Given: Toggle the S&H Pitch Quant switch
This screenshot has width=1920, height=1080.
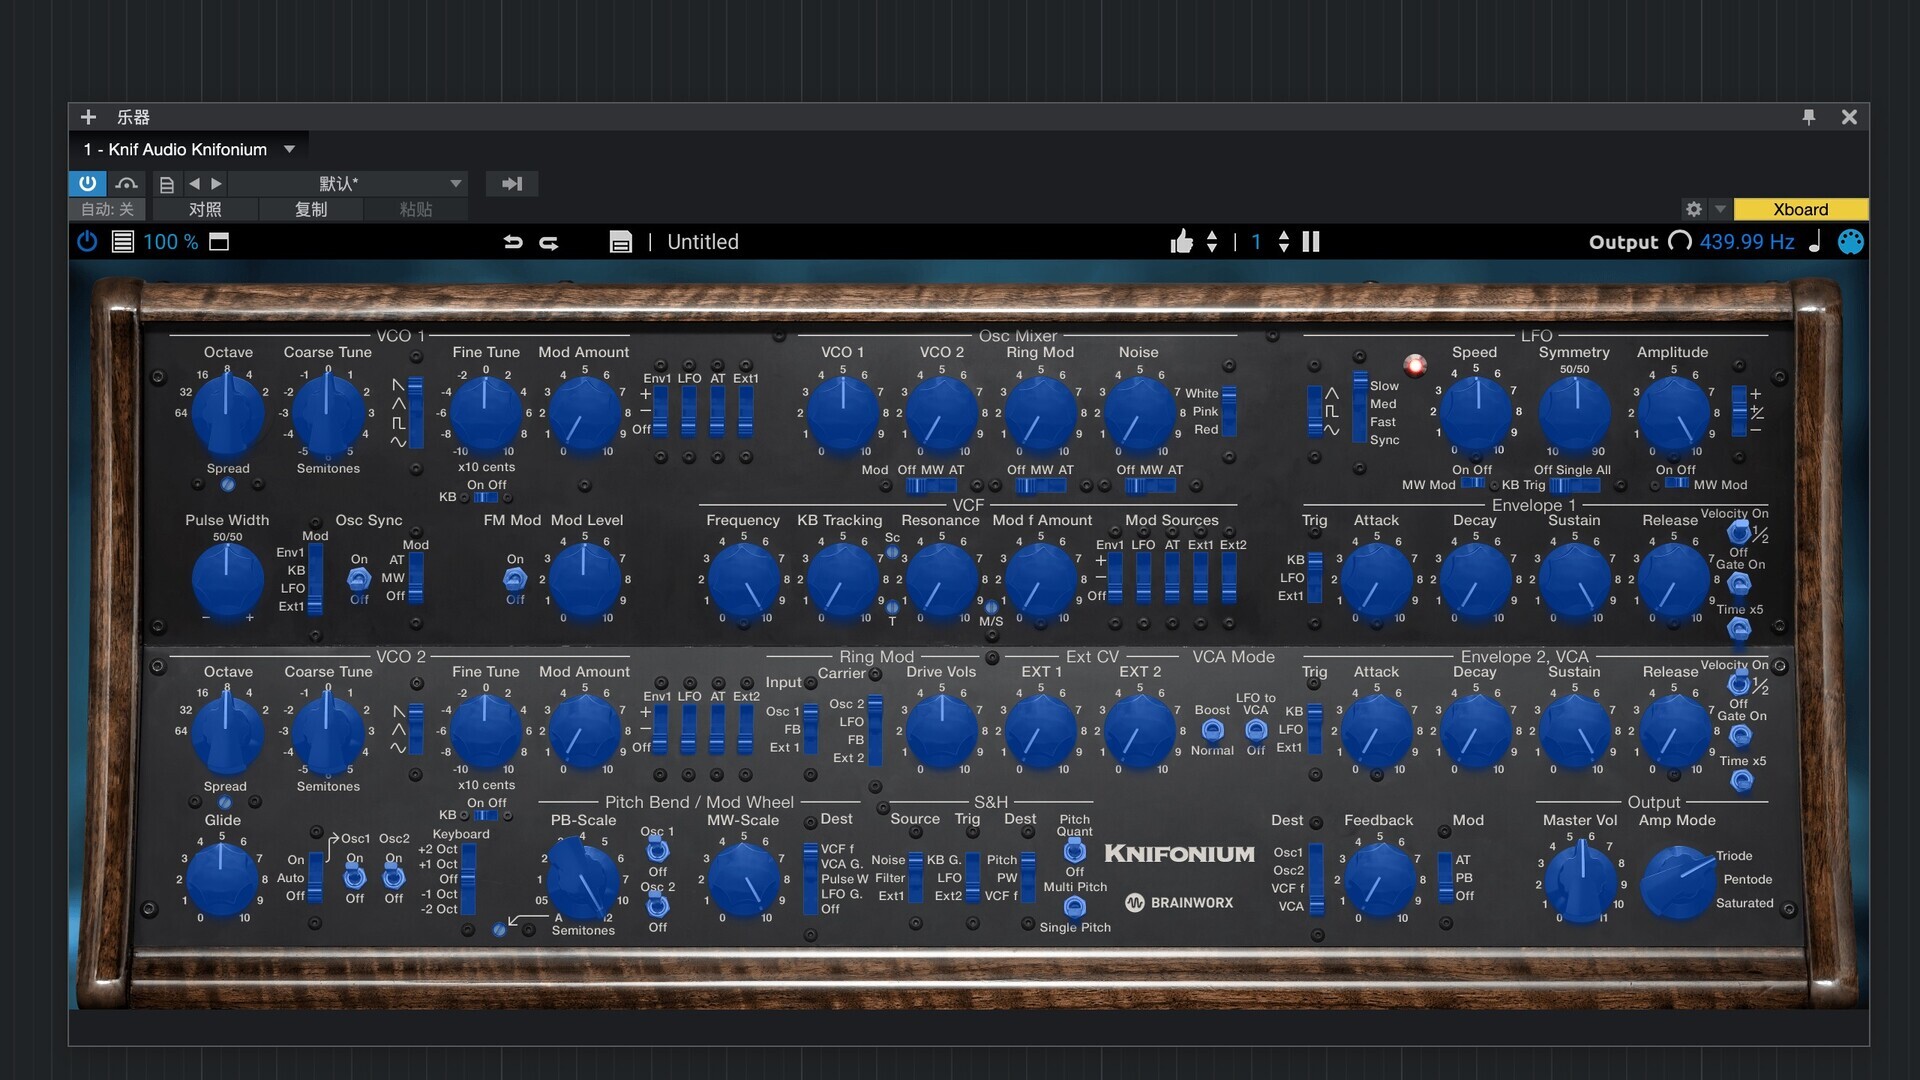Looking at the screenshot, I should [1075, 851].
